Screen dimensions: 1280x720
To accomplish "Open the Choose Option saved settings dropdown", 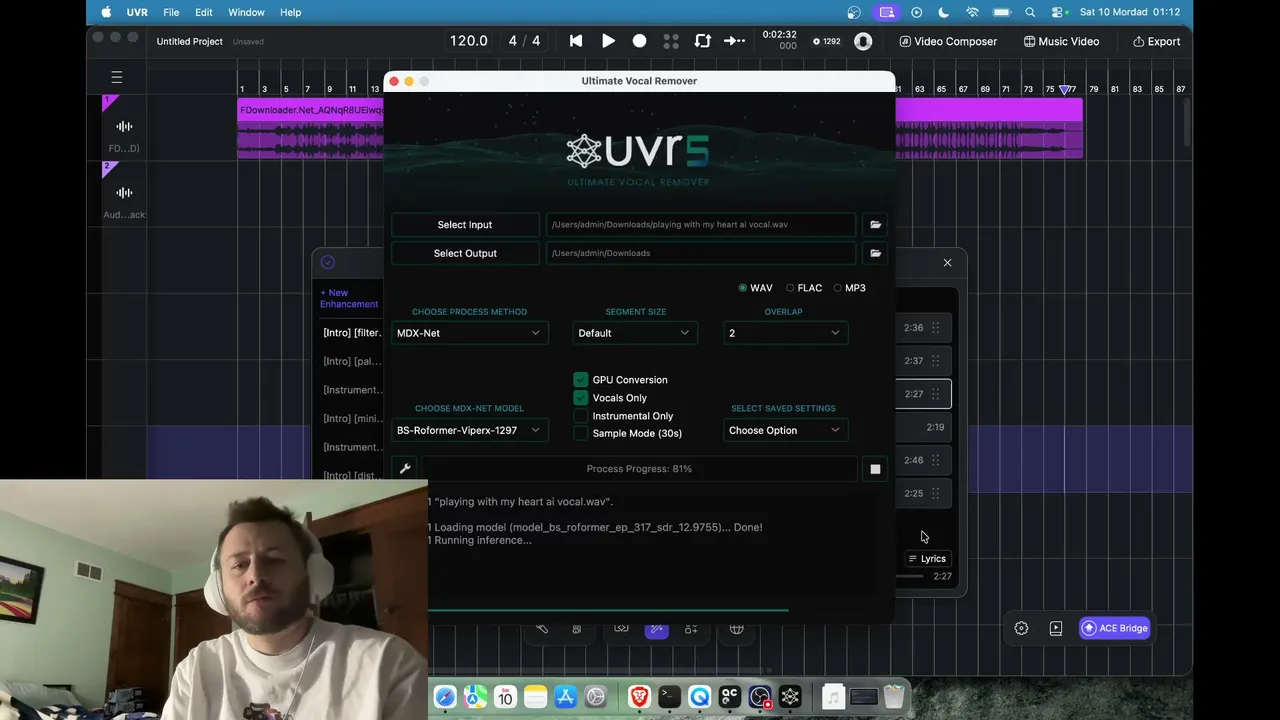I will 785,430.
